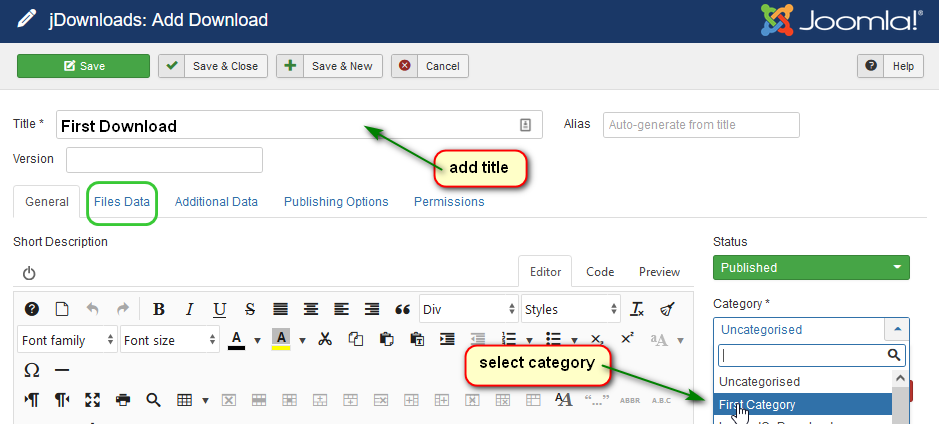Apply yellow background color swatch
Image resolution: width=939 pixels, height=424 pixels.
coord(281,340)
